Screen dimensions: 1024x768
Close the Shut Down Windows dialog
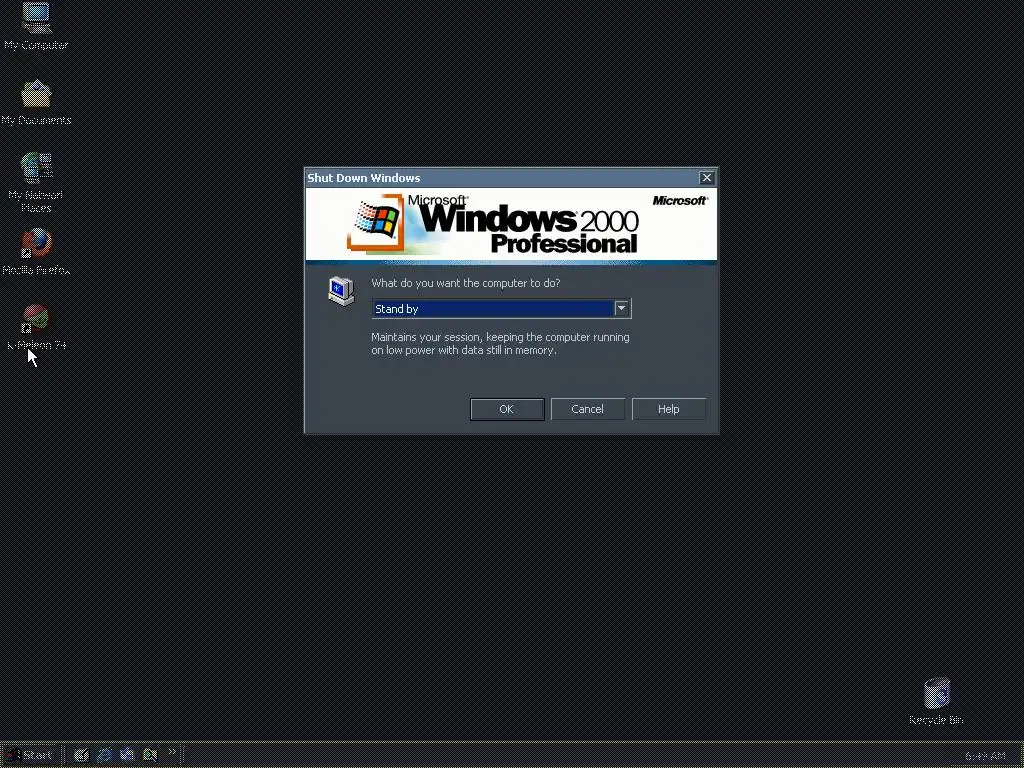click(x=707, y=178)
